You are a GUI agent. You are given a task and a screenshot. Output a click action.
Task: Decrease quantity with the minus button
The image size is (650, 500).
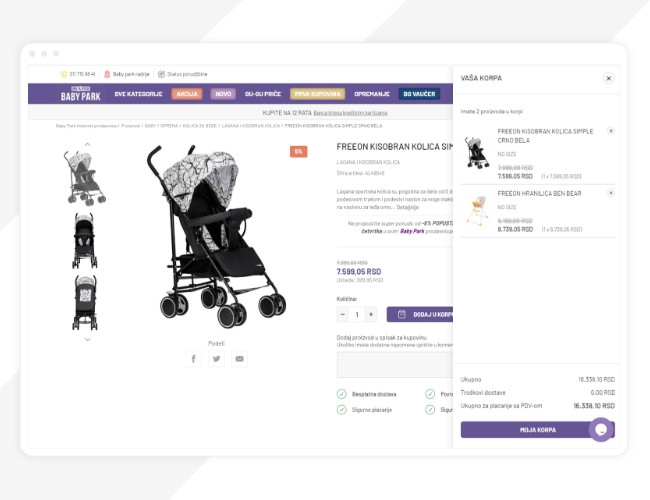coord(343,314)
